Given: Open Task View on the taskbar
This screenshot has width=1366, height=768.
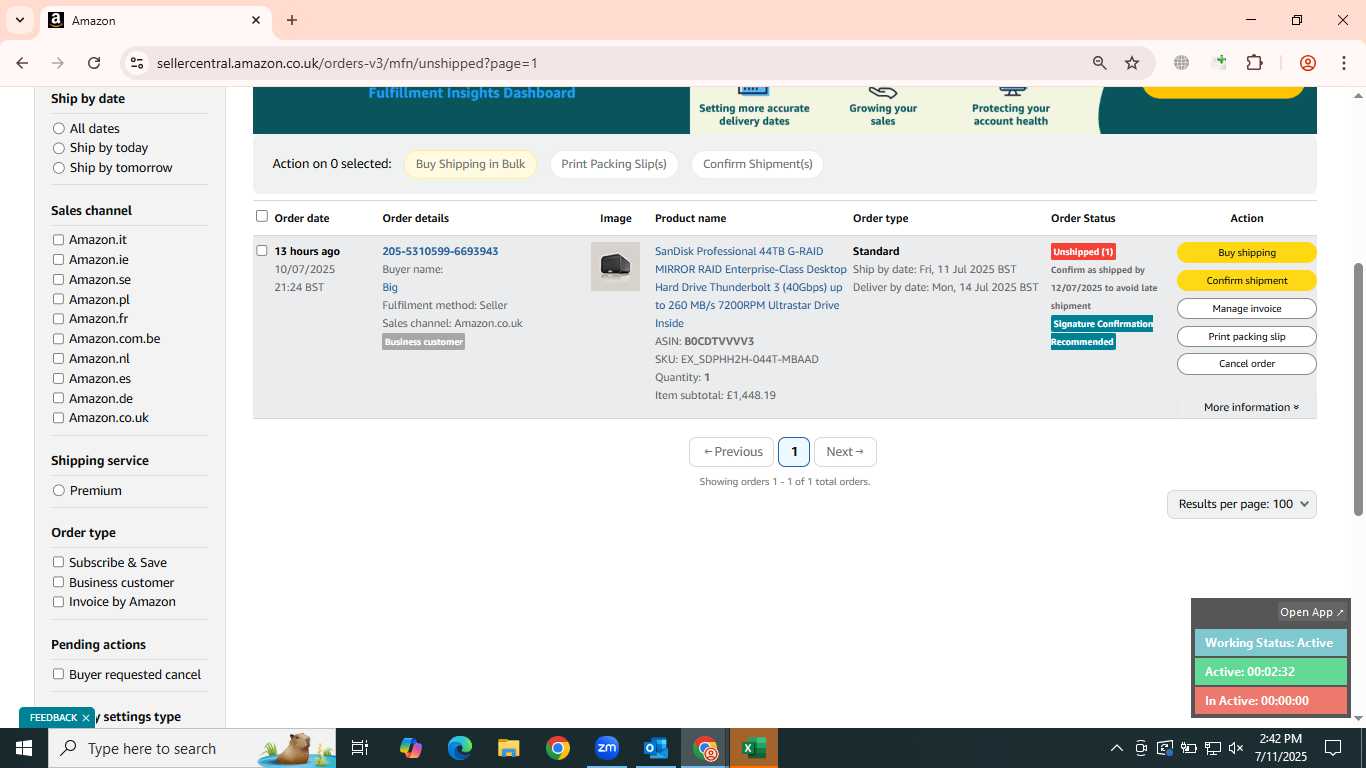Looking at the screenshot, I should click(x=360, y=748).
